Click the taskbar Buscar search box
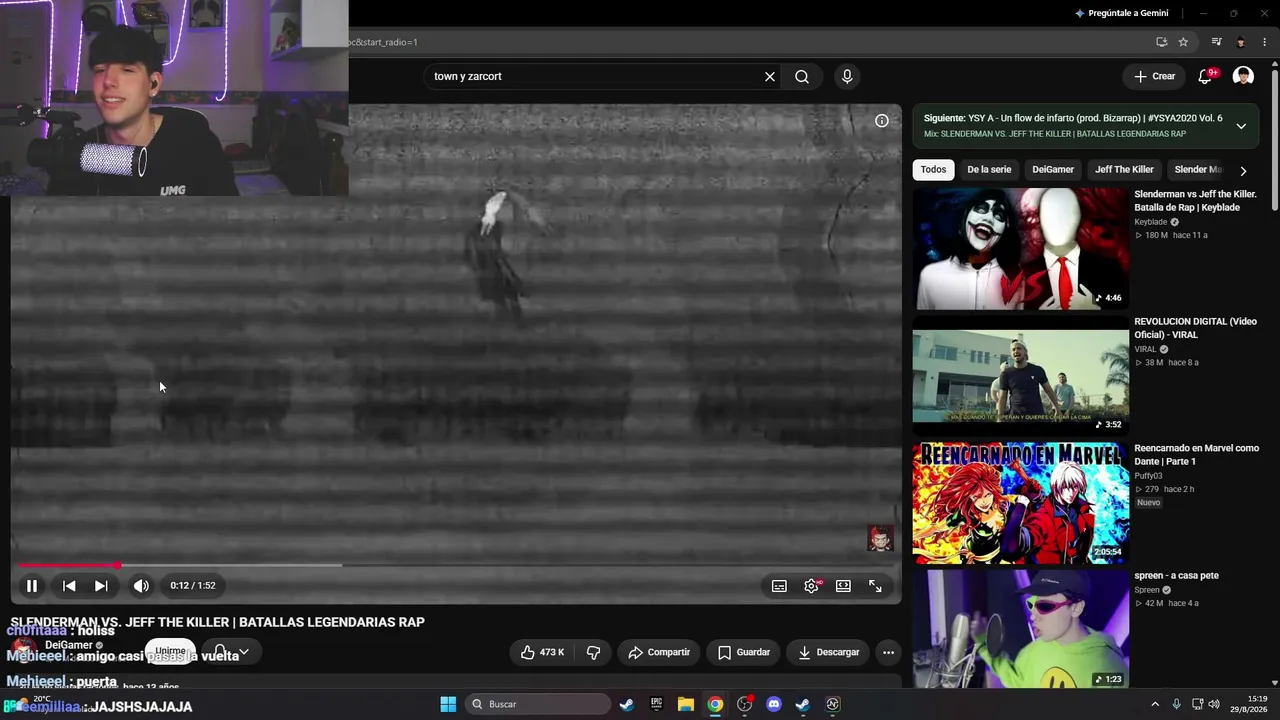Viewport: 1280px width, 720px height. click(x=538, y=704)
